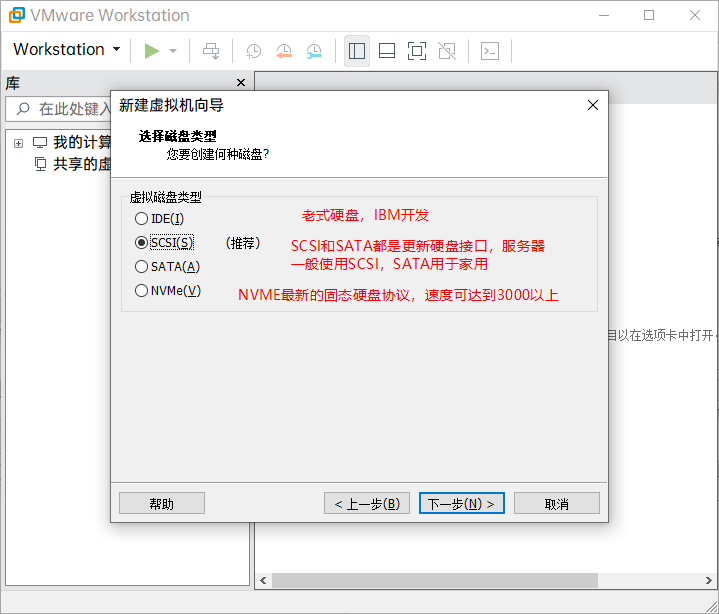
Task: Click the scrollbar left arrow
Action: [x=263, y=580]
